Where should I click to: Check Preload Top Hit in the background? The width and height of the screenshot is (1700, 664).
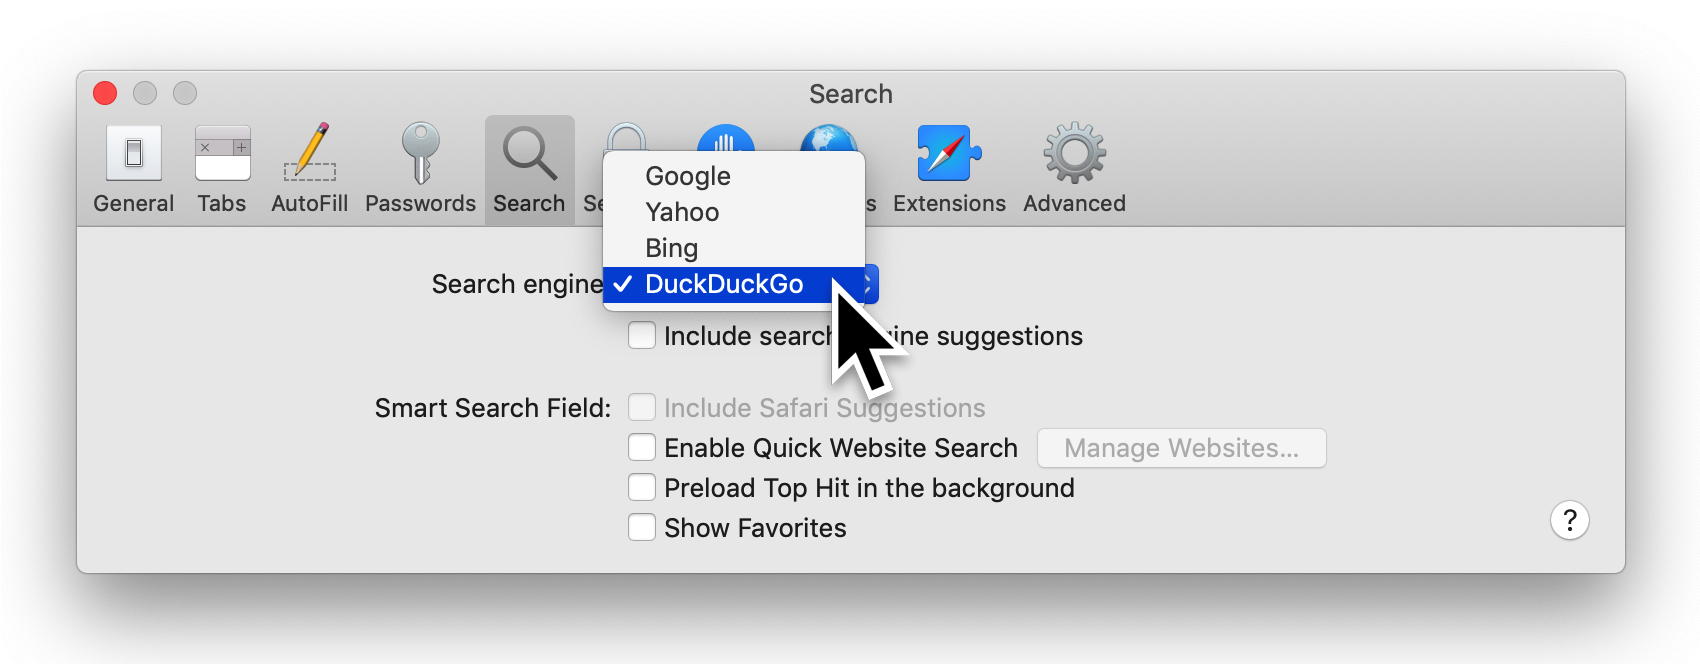tap(642, 487)
